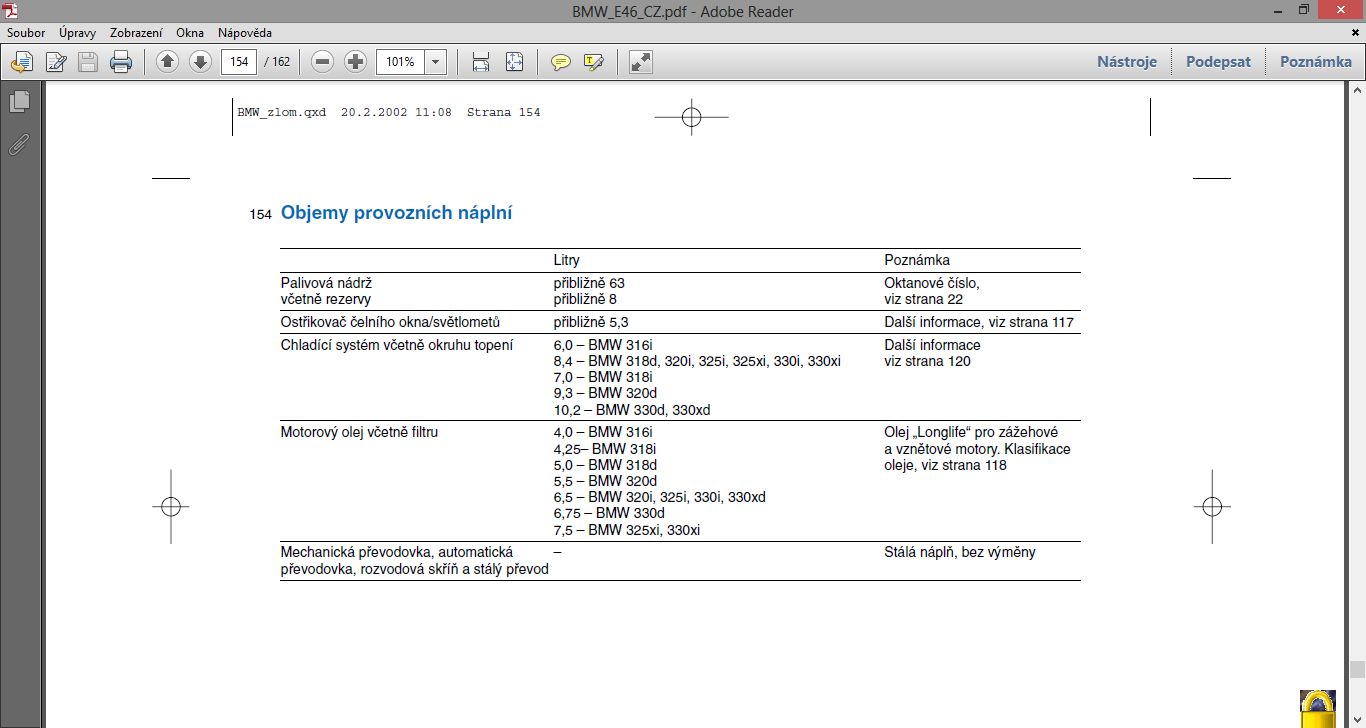The height and width of the screenshot is (728, 1366).
Task: Click the value 'přibližně 63'
Action: (x=589, y=283)
